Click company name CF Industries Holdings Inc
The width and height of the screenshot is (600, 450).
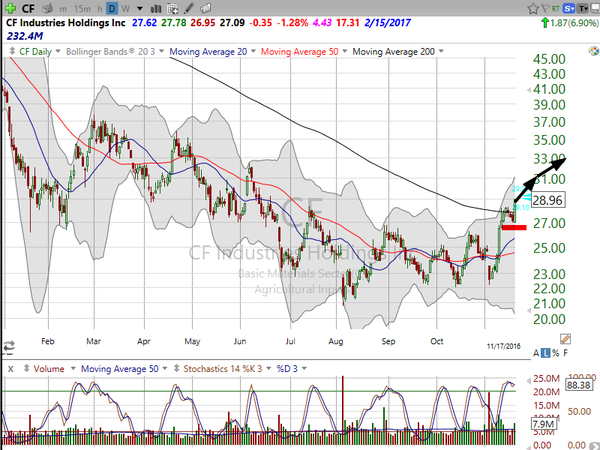pos(65,23)
